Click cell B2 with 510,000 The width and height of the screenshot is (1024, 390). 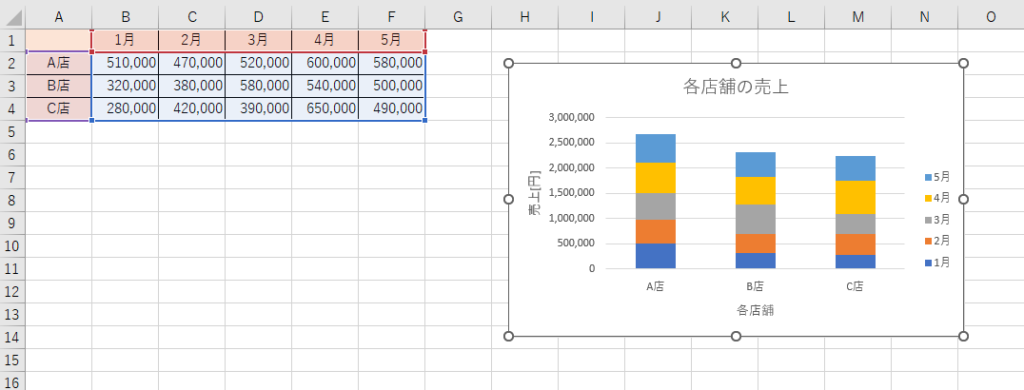click(x=125, y=63)
